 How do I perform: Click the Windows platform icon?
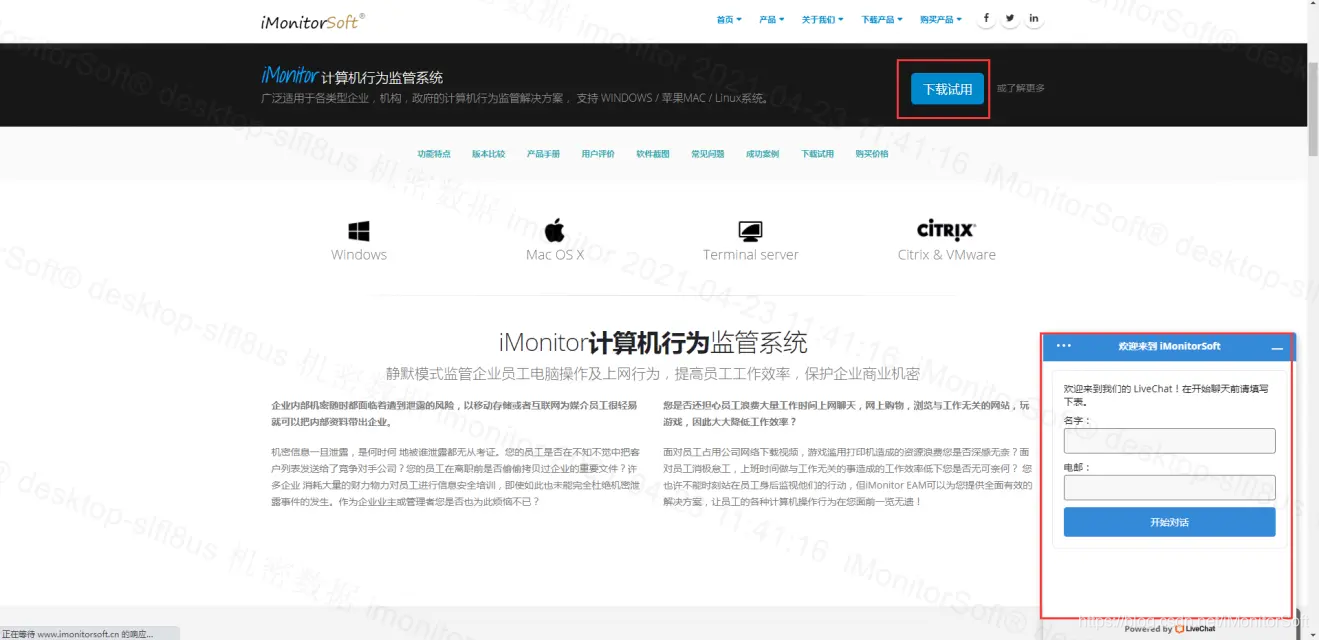359,231
